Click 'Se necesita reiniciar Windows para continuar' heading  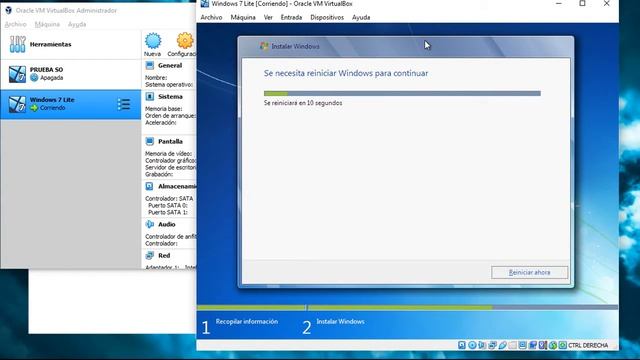pyautogui.click(x=346, y=73)
